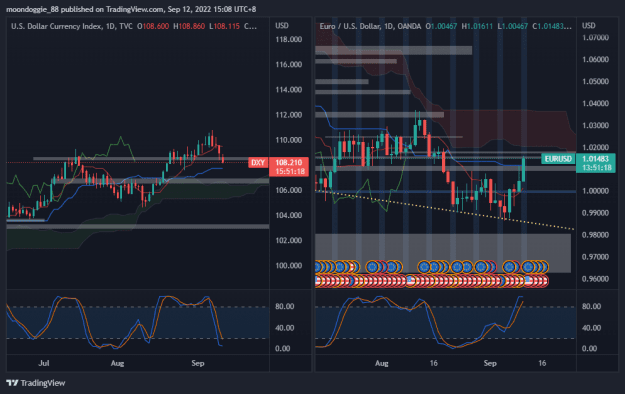Click the latest green EURUSD candle
Image resolution: width=625 pixels, height=394 pixels.
click(x=523, y=170)
